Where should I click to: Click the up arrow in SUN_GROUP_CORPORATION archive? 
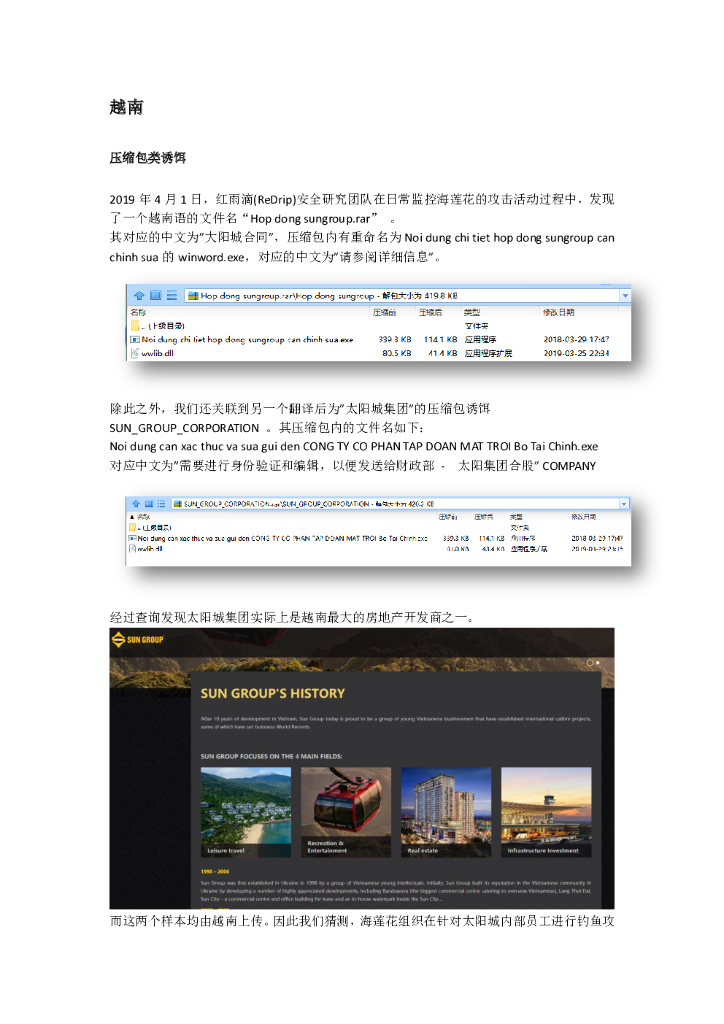(x=136, y=504)
